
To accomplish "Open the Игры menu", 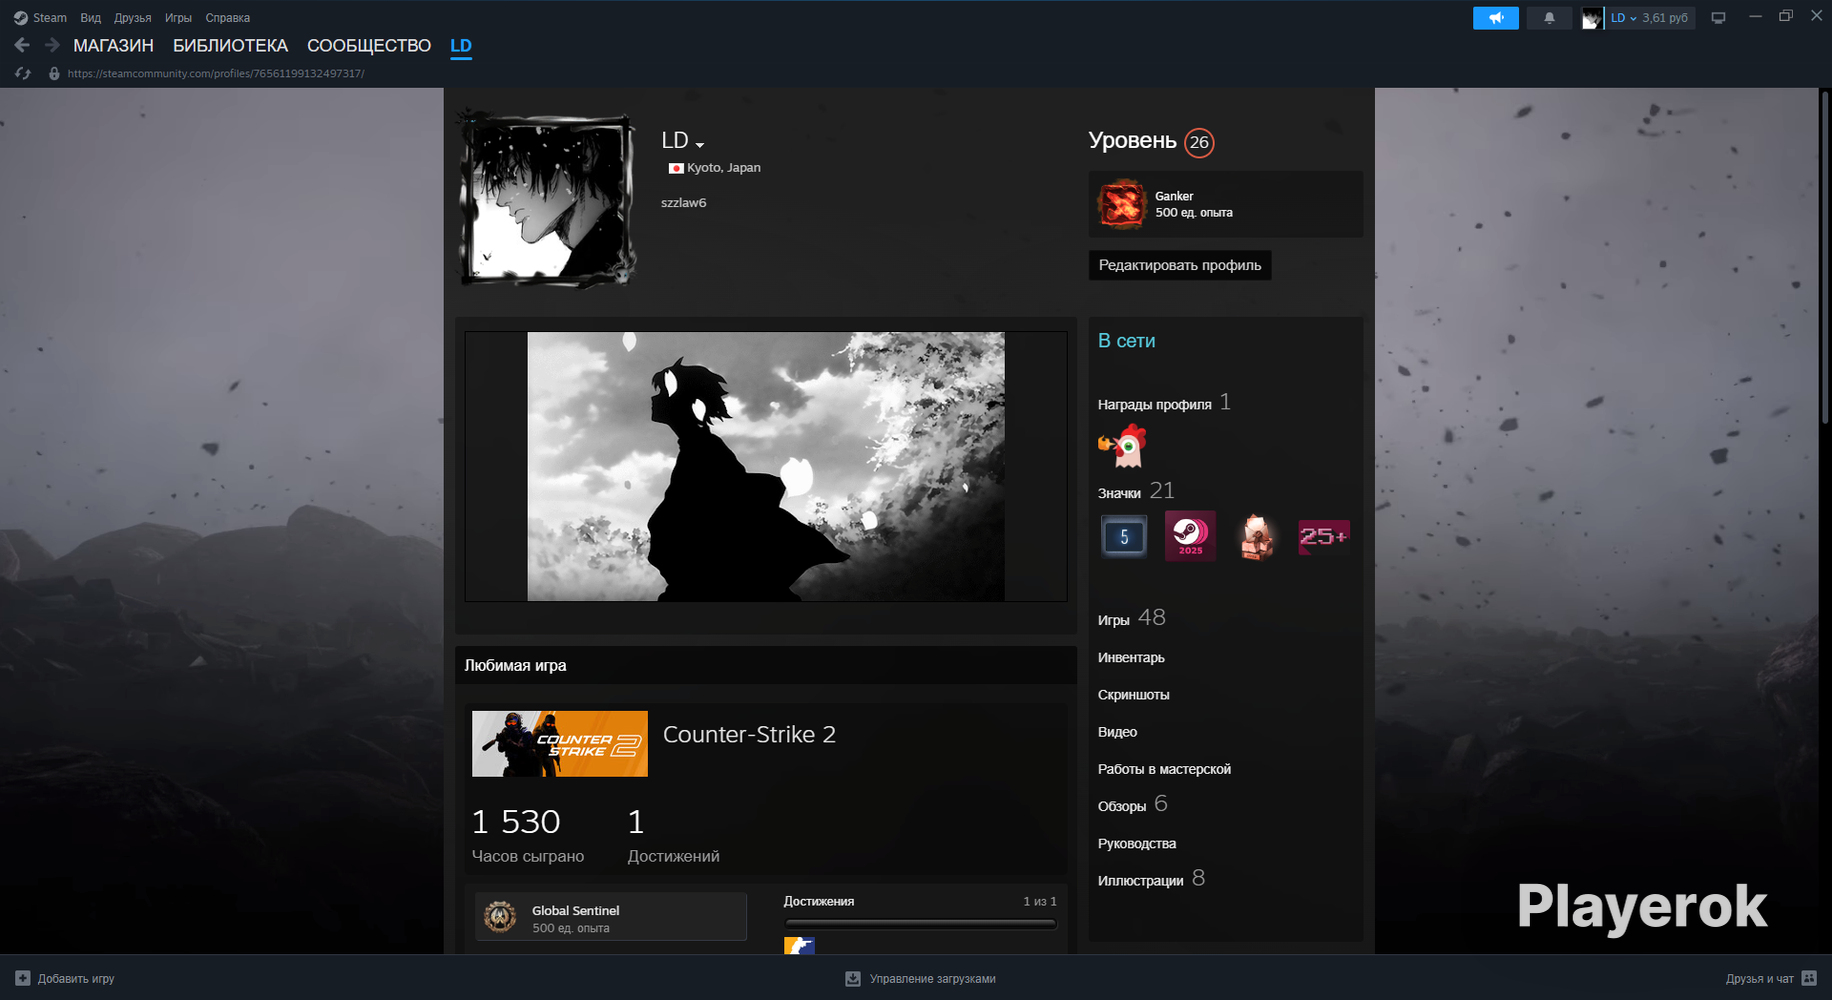I will tap(178, 18).
